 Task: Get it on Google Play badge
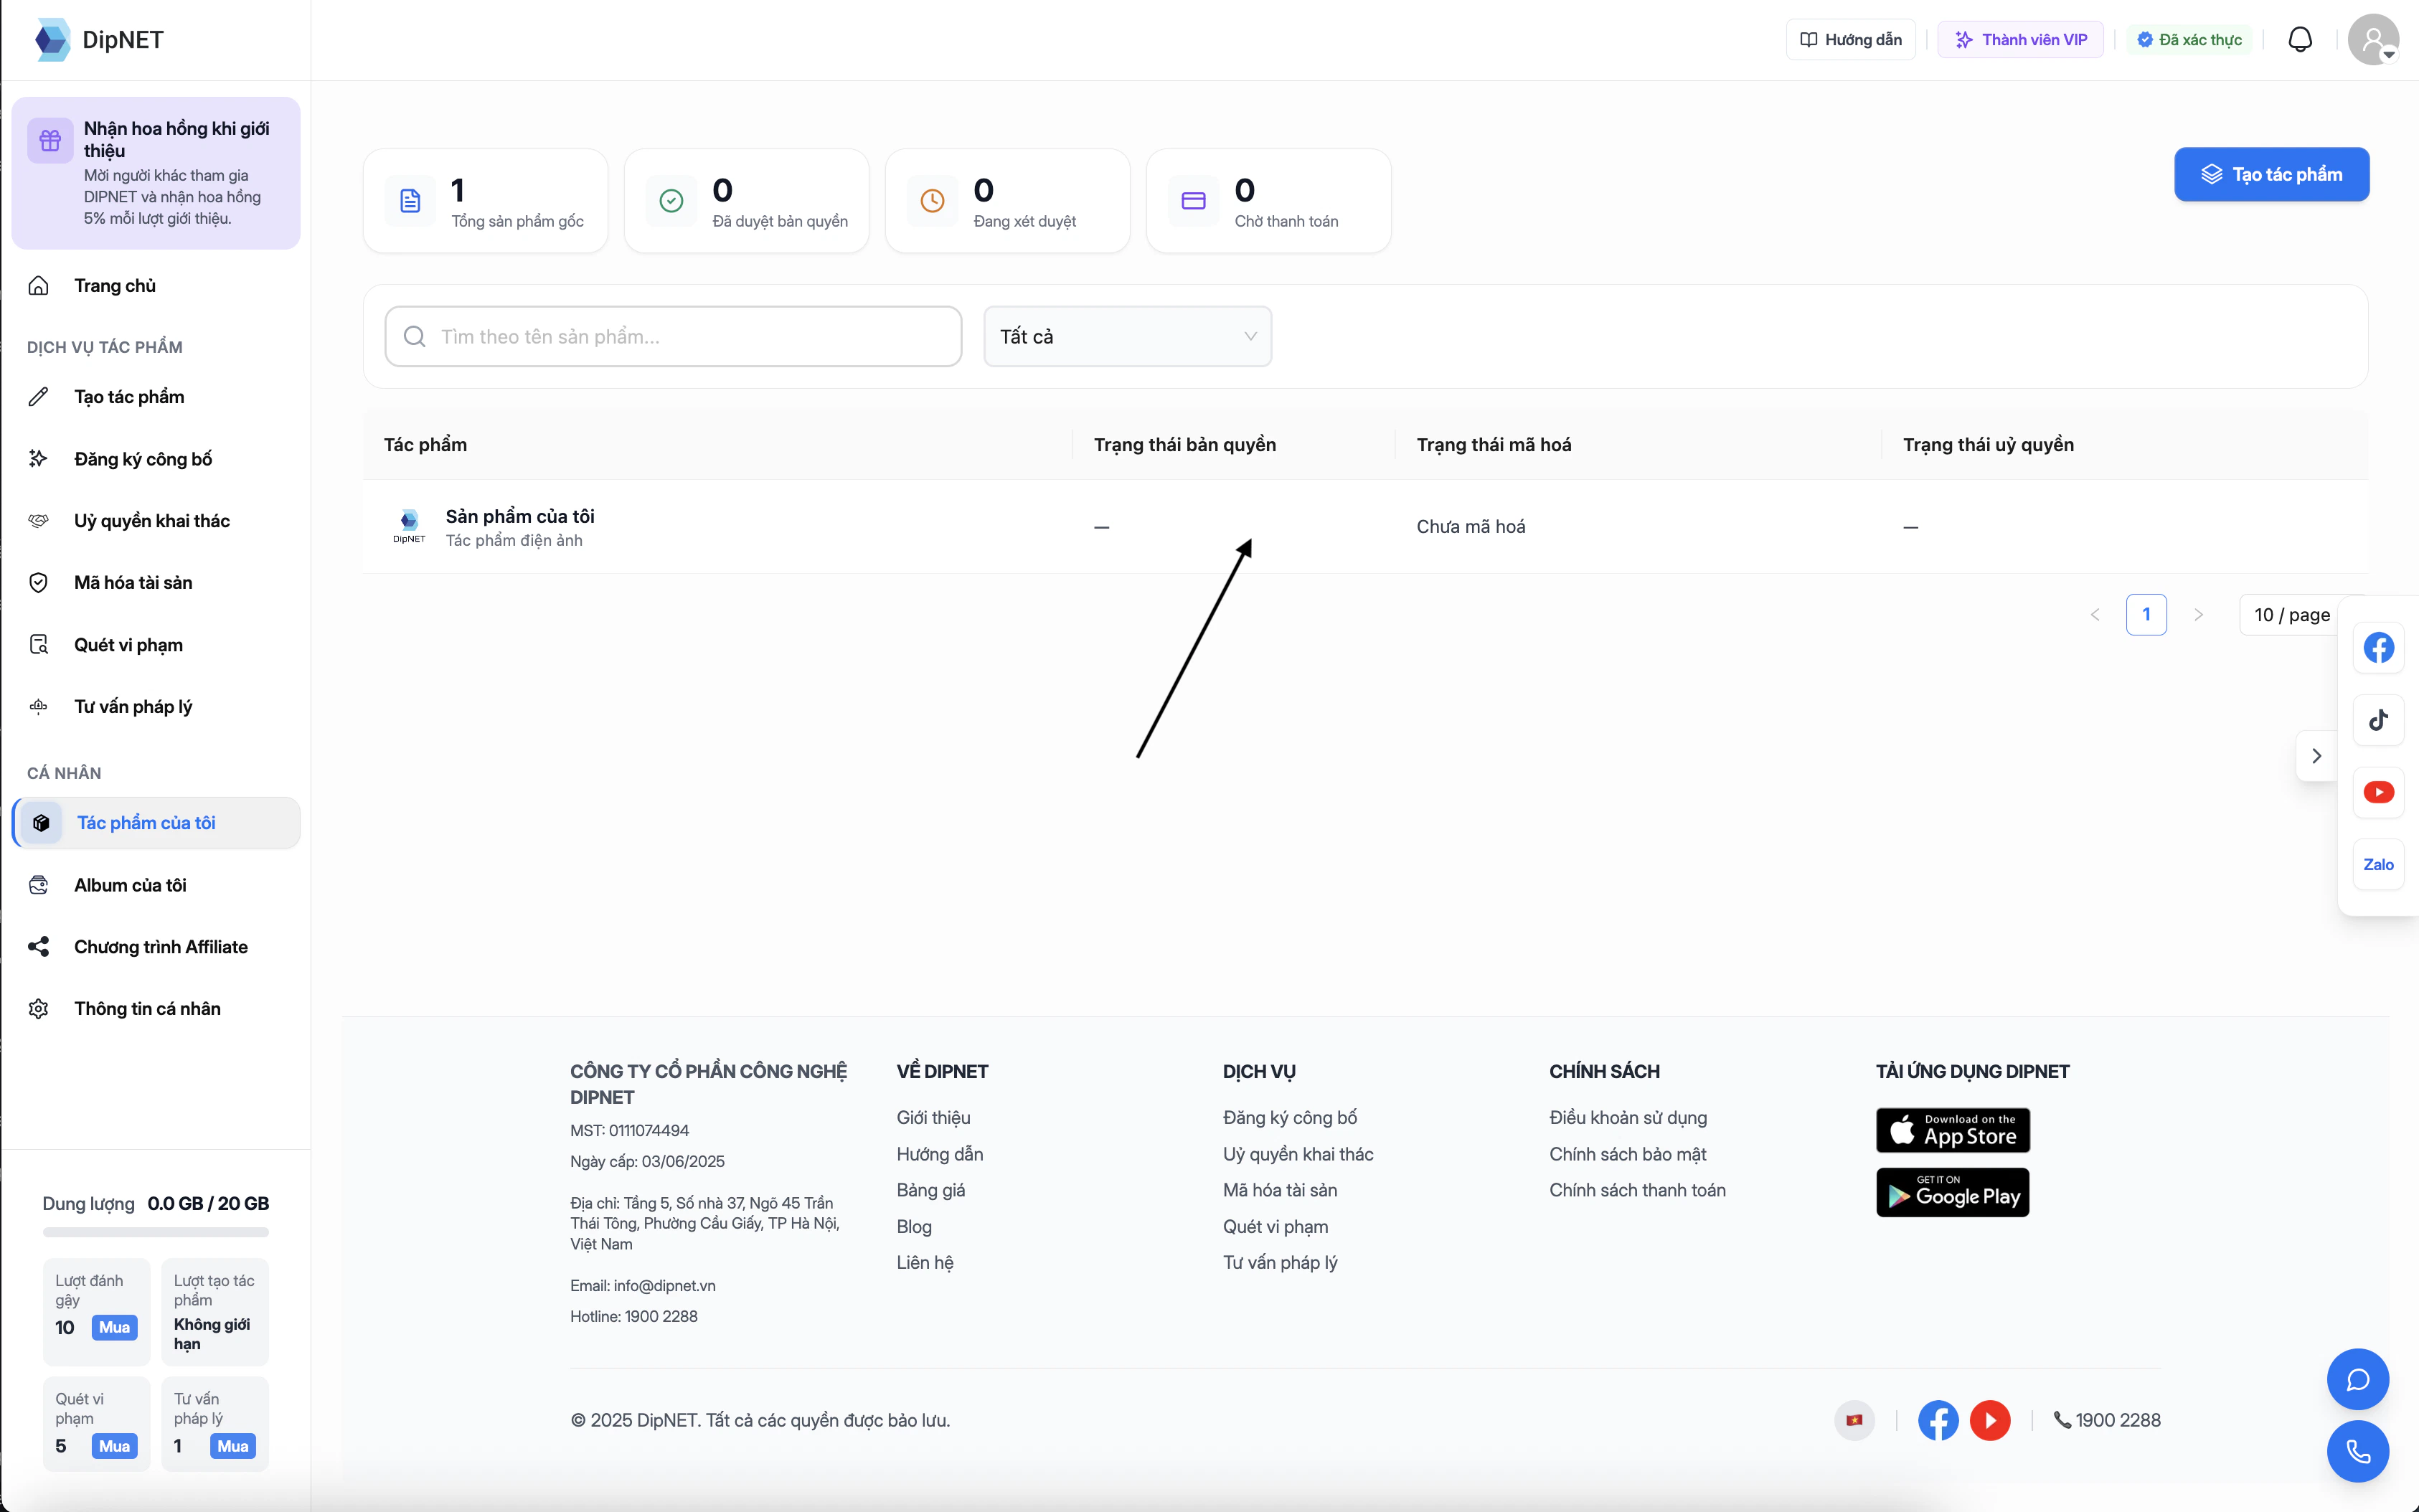[x=1952, y=1193]
